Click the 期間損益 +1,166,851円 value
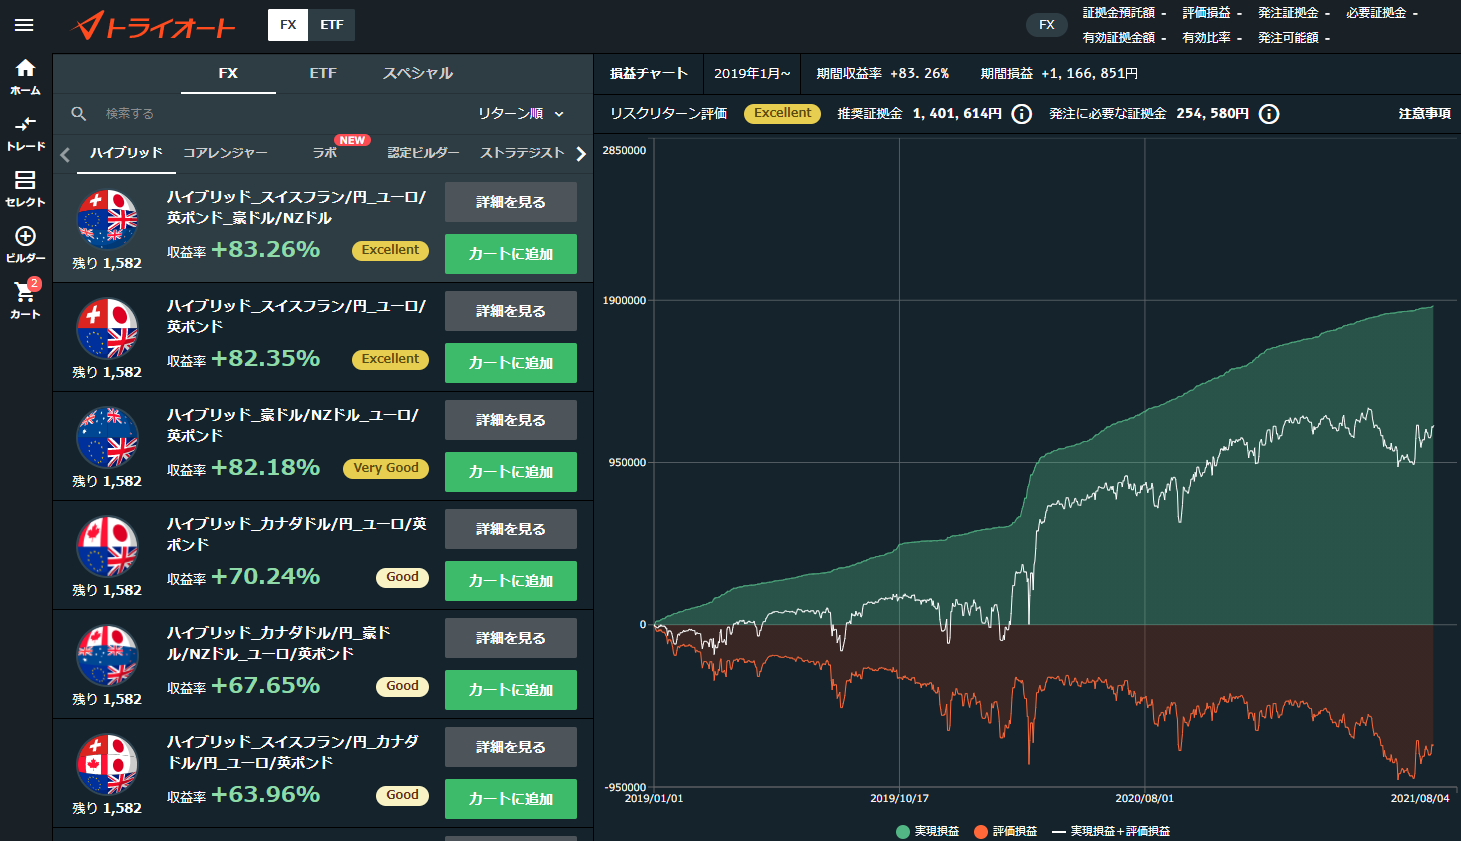This screenshot has width=1461, height=841. pos(1089,74)
